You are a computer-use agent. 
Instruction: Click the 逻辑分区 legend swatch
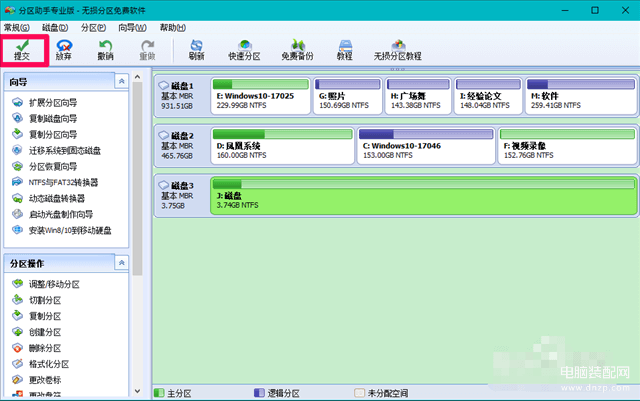[259, 393]
